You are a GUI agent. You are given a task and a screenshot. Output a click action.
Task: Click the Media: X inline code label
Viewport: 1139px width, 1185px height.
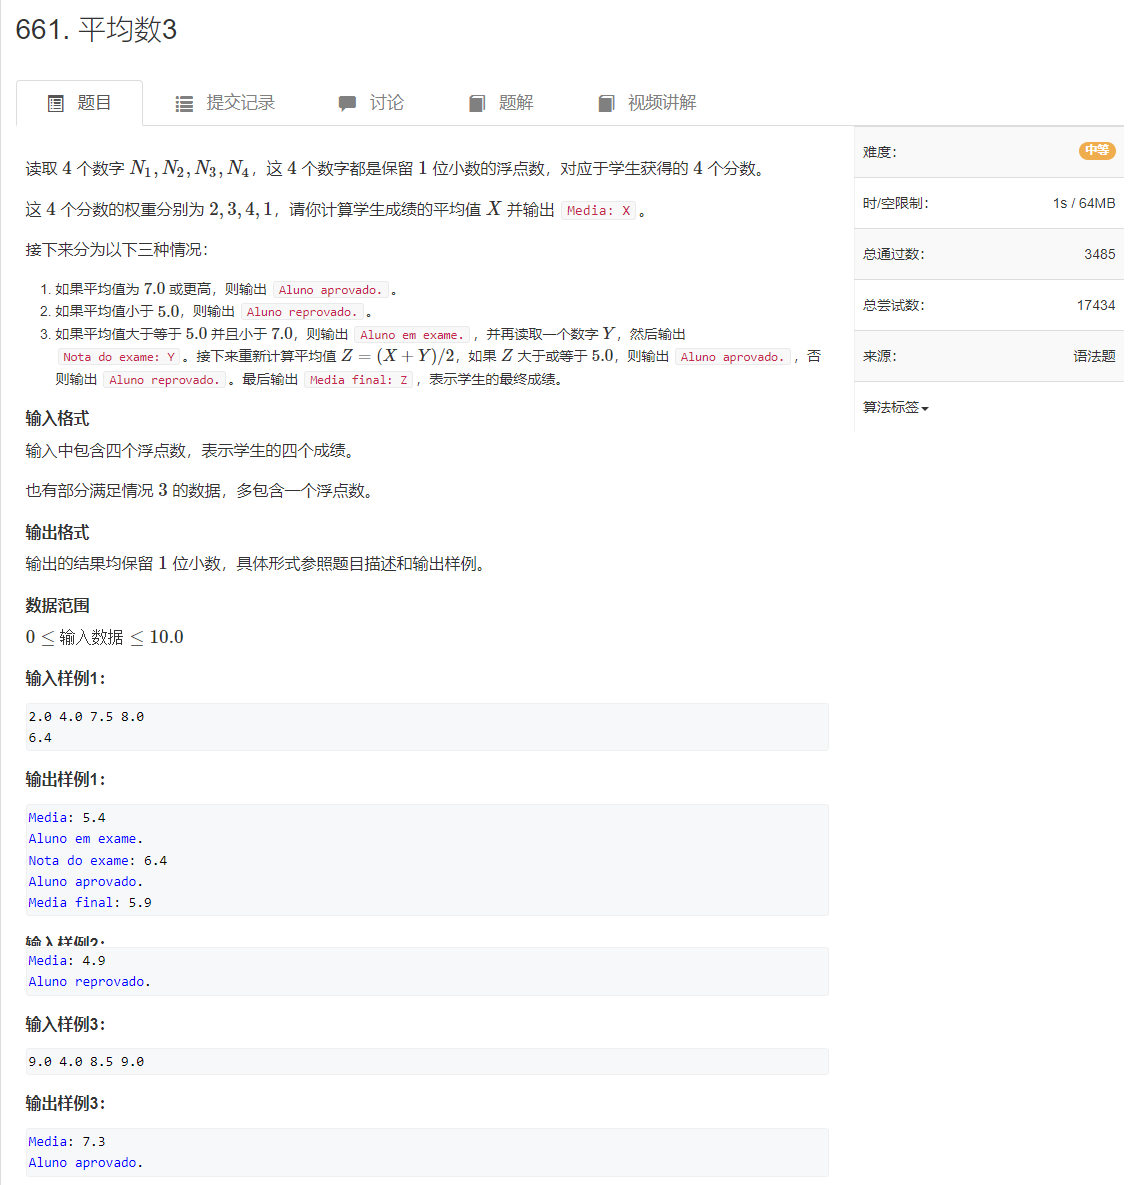click(598, 211)
